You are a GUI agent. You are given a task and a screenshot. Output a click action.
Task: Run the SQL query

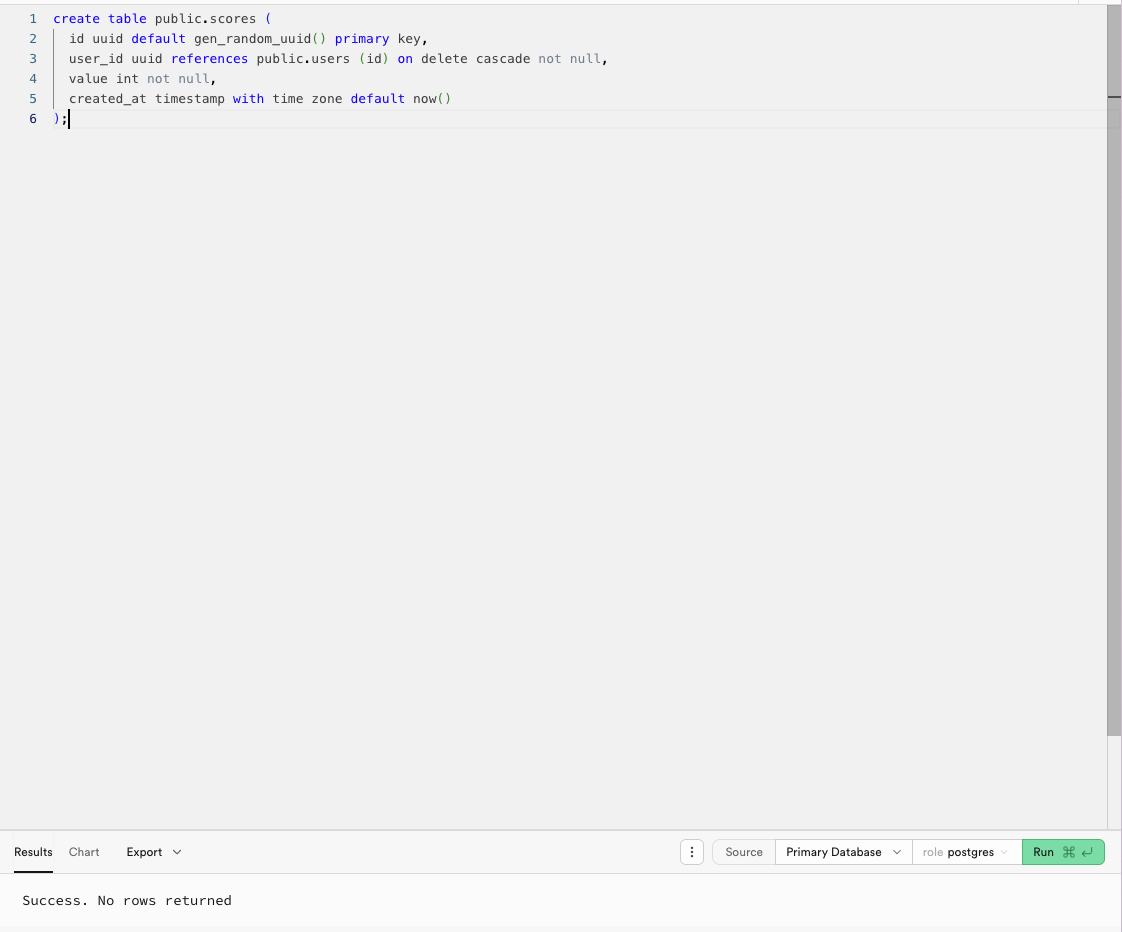1063,852
